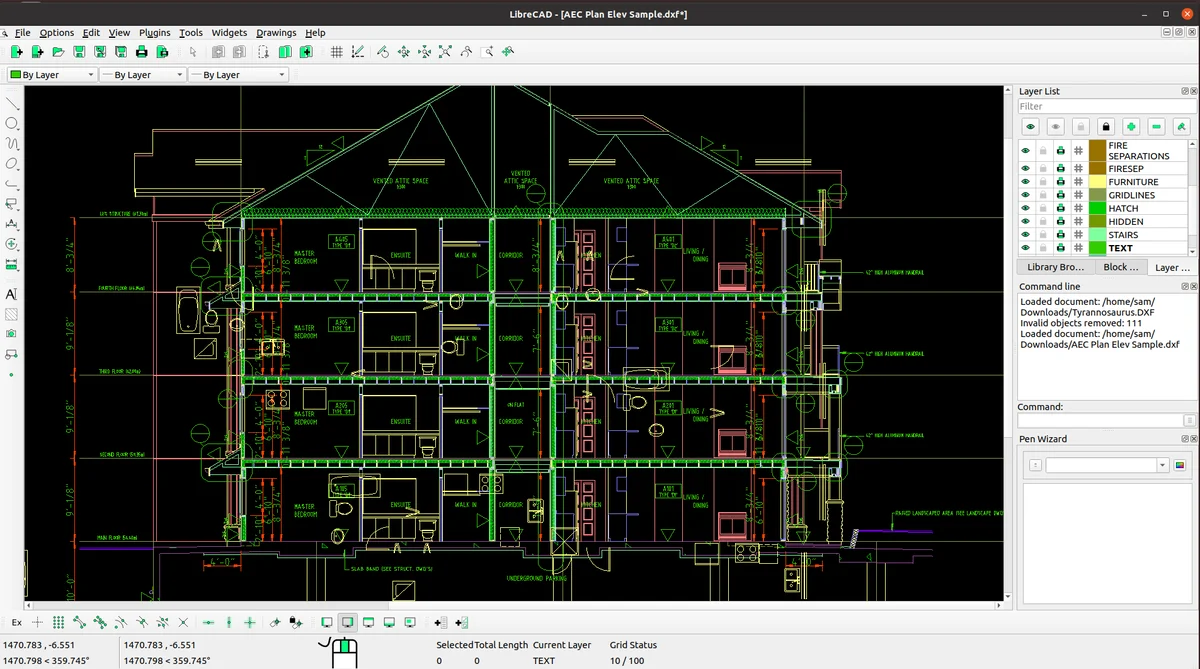Click the Print icon in toolbar

[x=141, y=52]
